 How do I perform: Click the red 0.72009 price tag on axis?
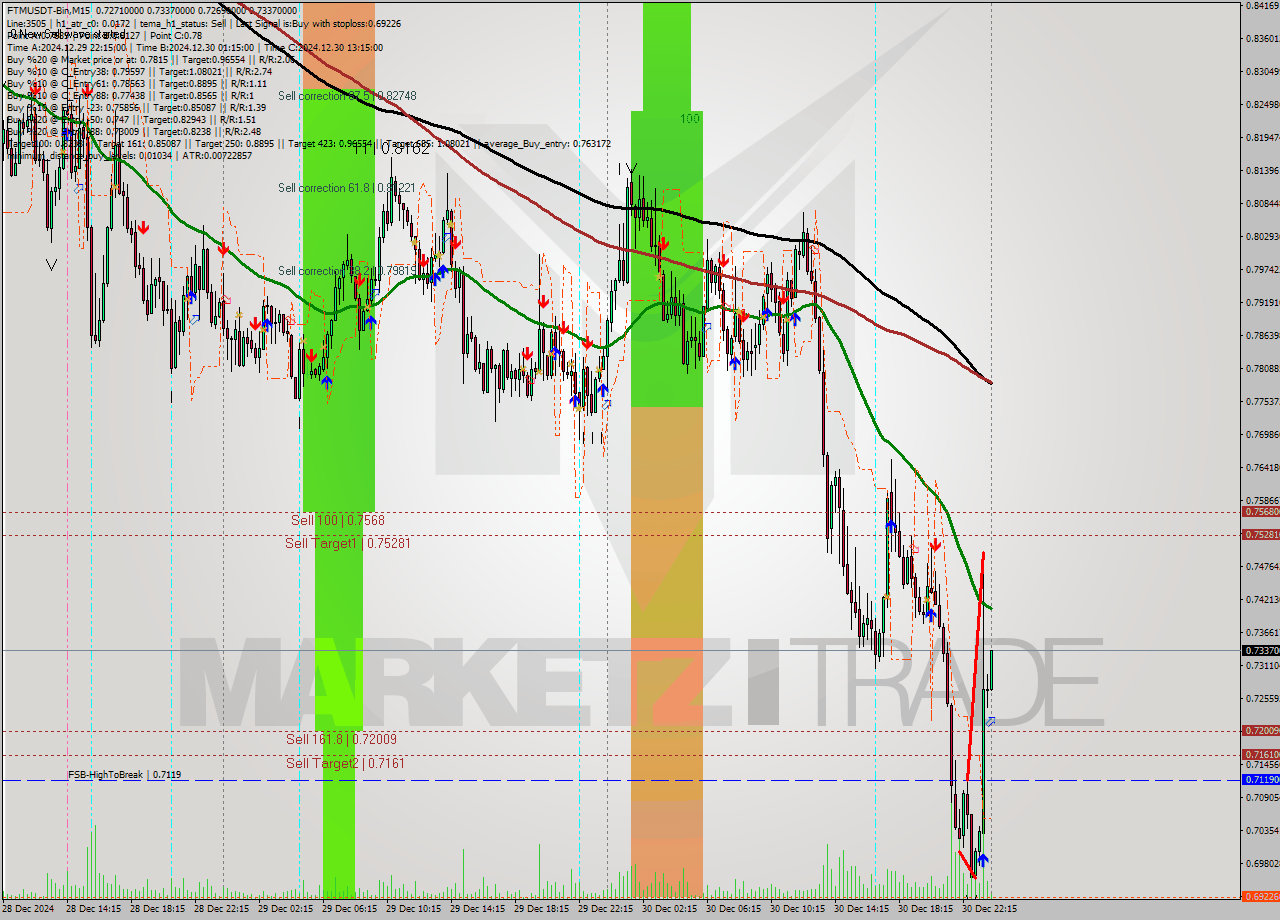pos(1261,730)
